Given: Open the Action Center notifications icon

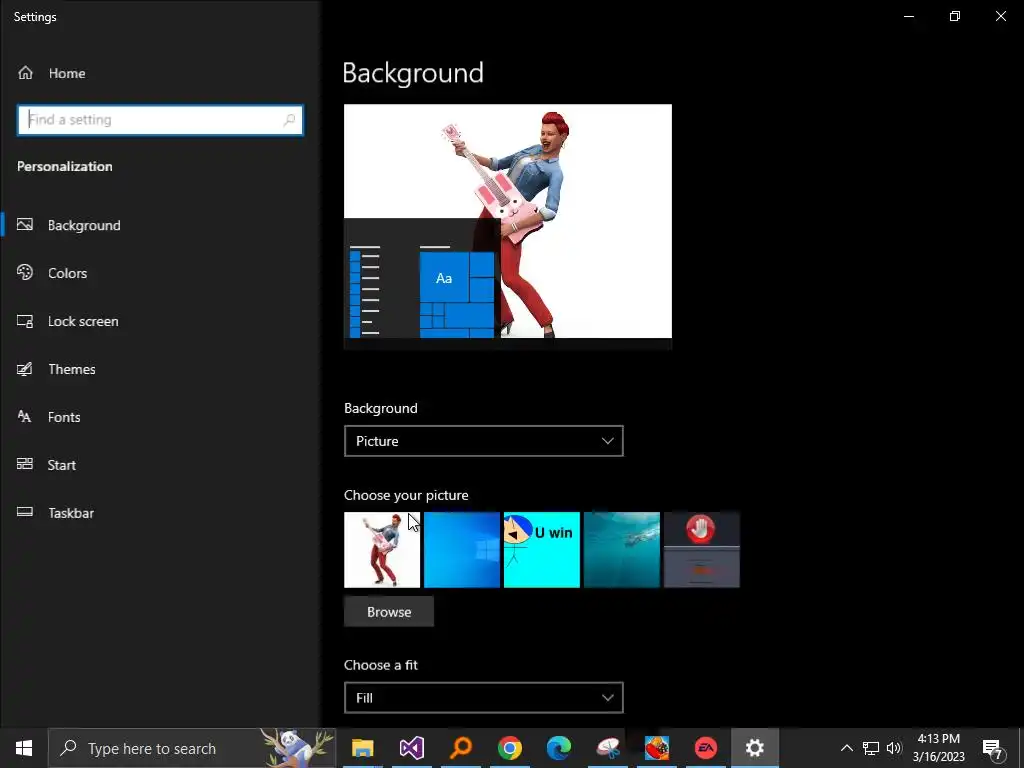Looking at the screenshot, I should click(993, 748).
